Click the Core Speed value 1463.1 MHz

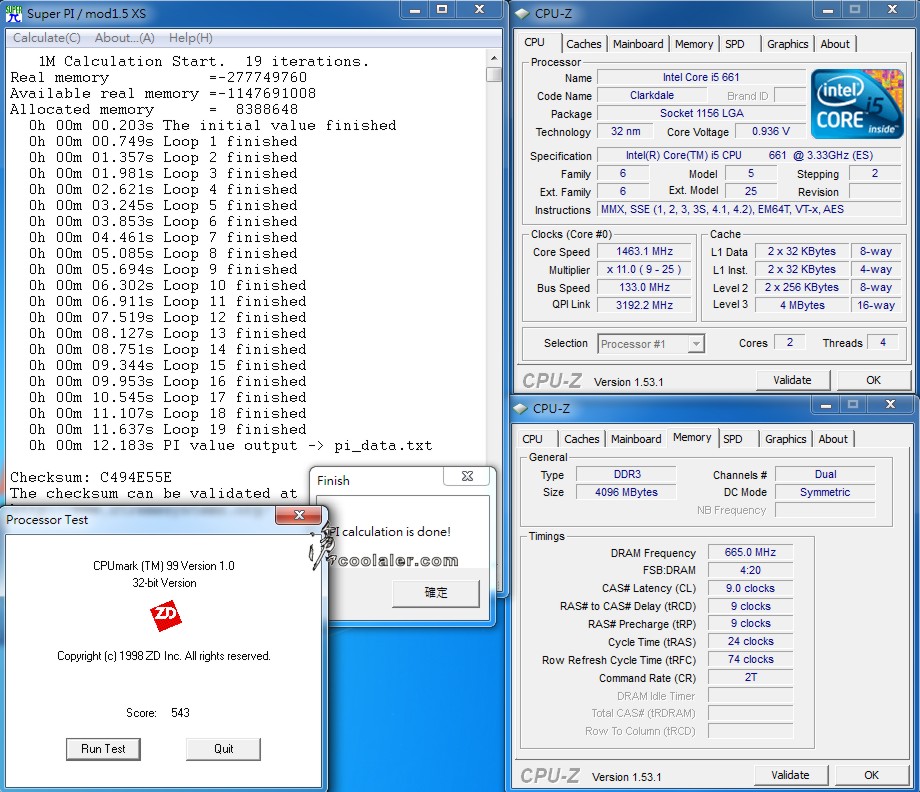tap(644, 251)
